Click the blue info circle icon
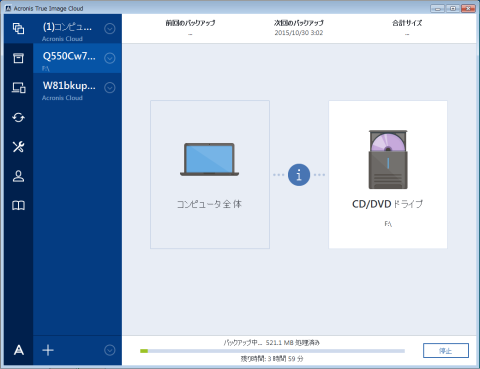The width and height of the screenshot is (480, 369). click(299, 175)
